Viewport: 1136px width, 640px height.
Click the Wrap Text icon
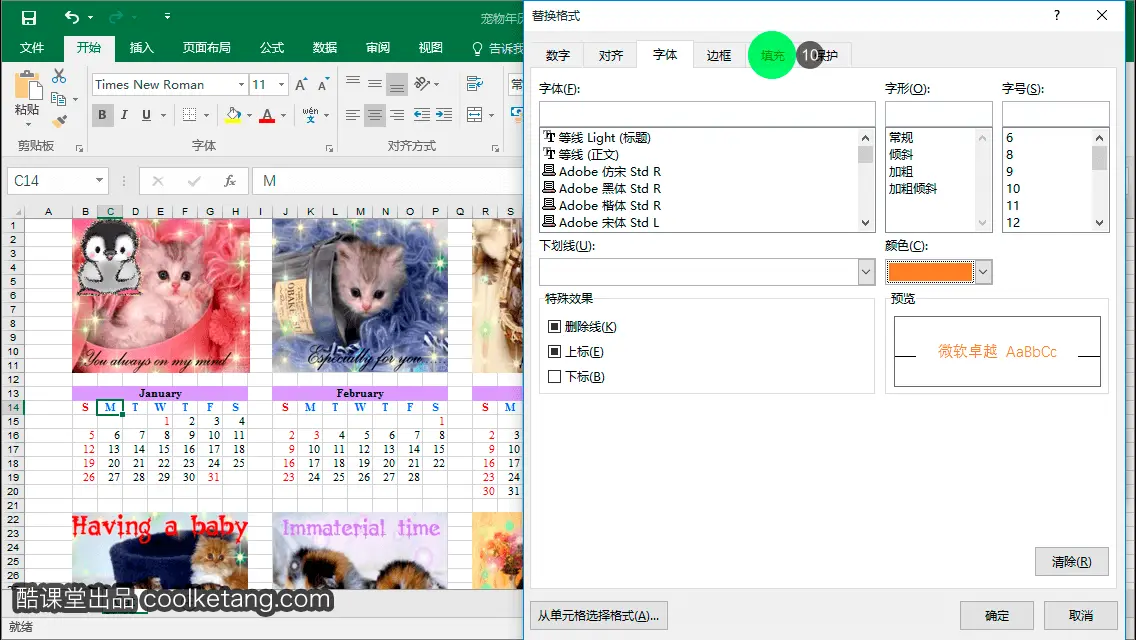475,84
